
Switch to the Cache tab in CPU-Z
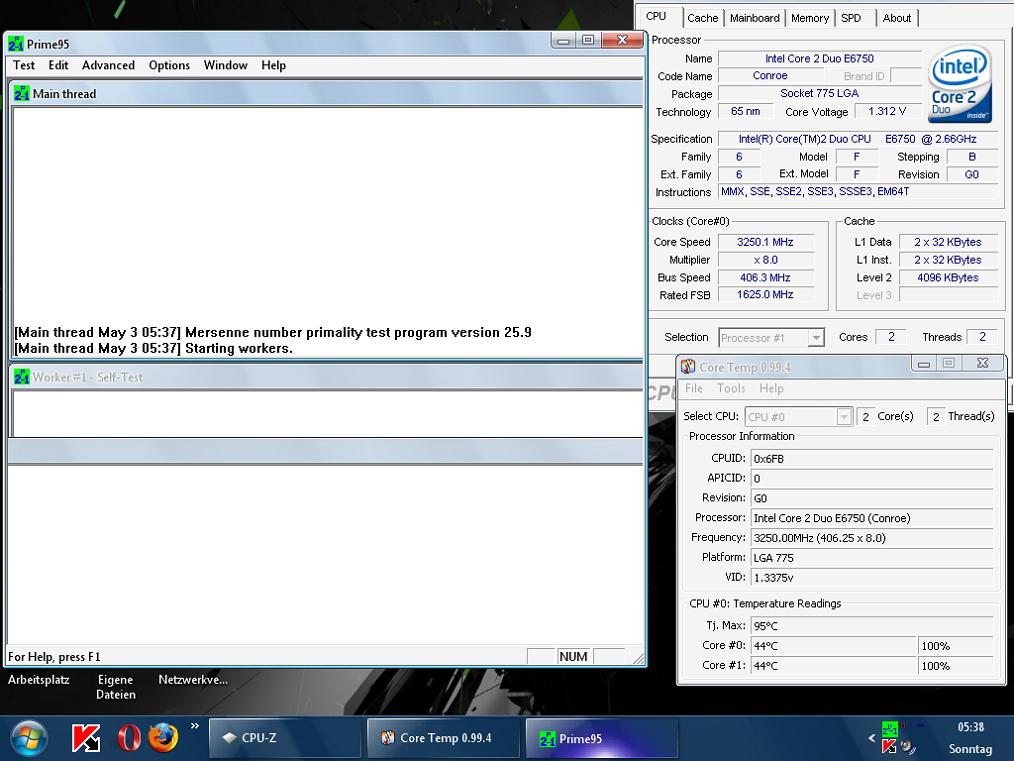[702, 18]
